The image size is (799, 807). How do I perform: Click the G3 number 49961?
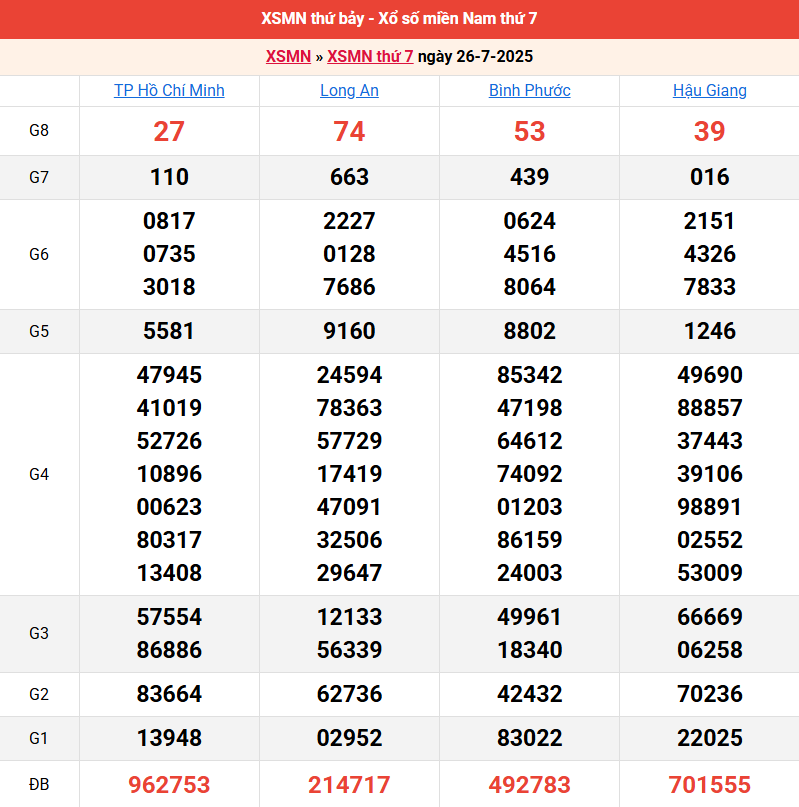(x=530, y=617)
